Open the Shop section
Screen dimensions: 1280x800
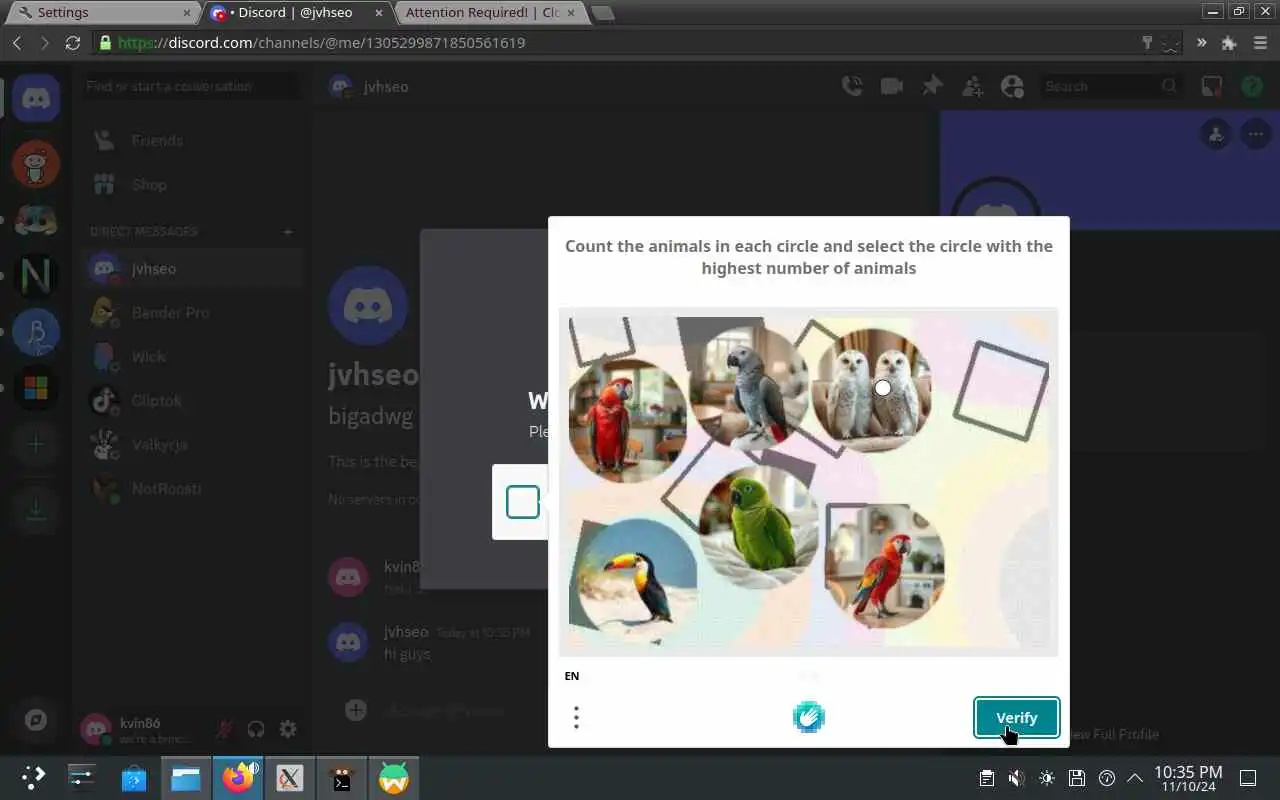[191, 185]
